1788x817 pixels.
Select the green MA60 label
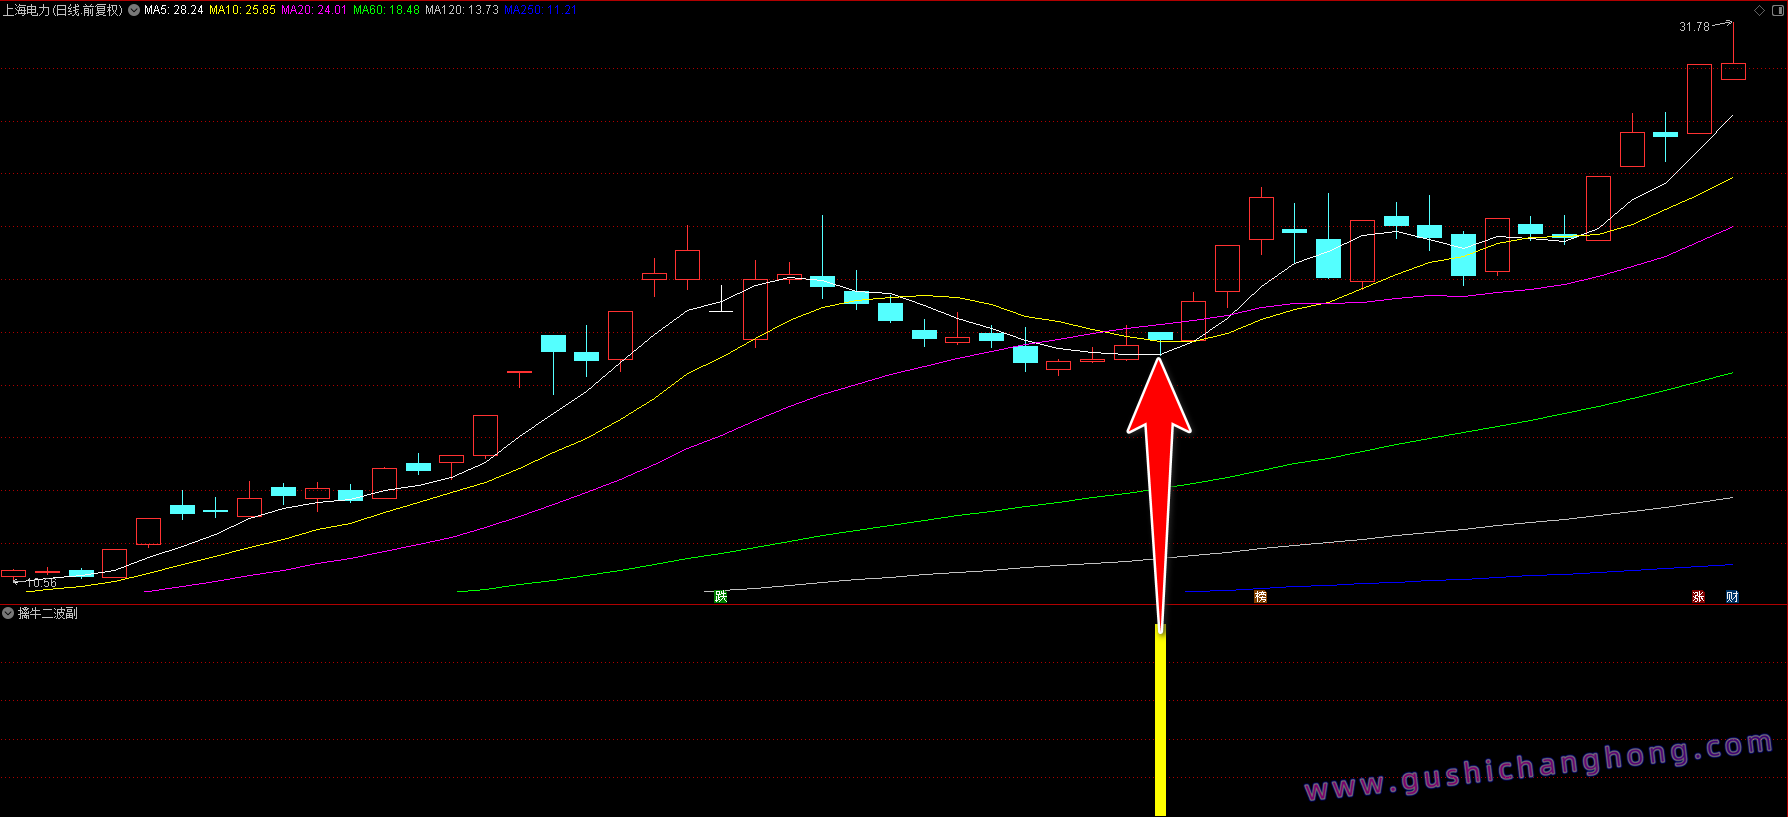coord(386,10)
